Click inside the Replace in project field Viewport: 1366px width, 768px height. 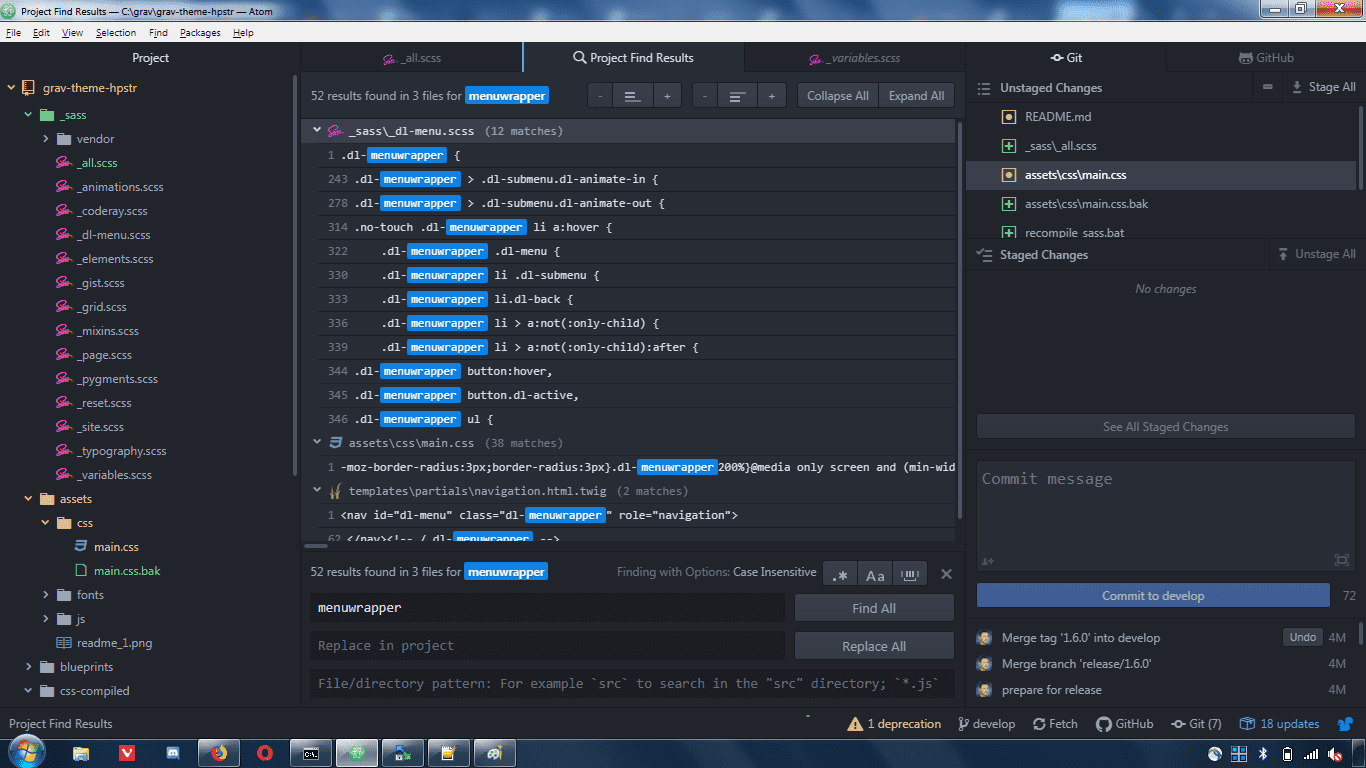tap(545, 645)
